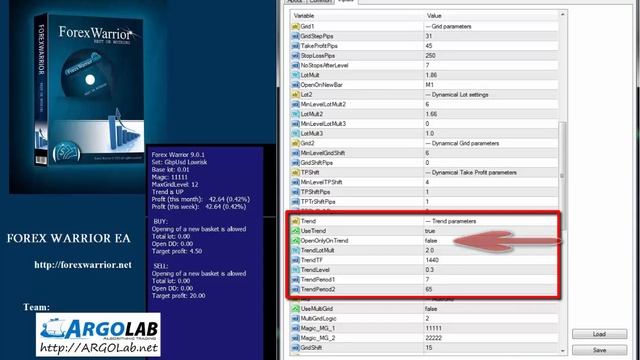This screenshot has height=360, width=640.
Task: Click the UseTrend boolean icon
Action: click(295, 231)
